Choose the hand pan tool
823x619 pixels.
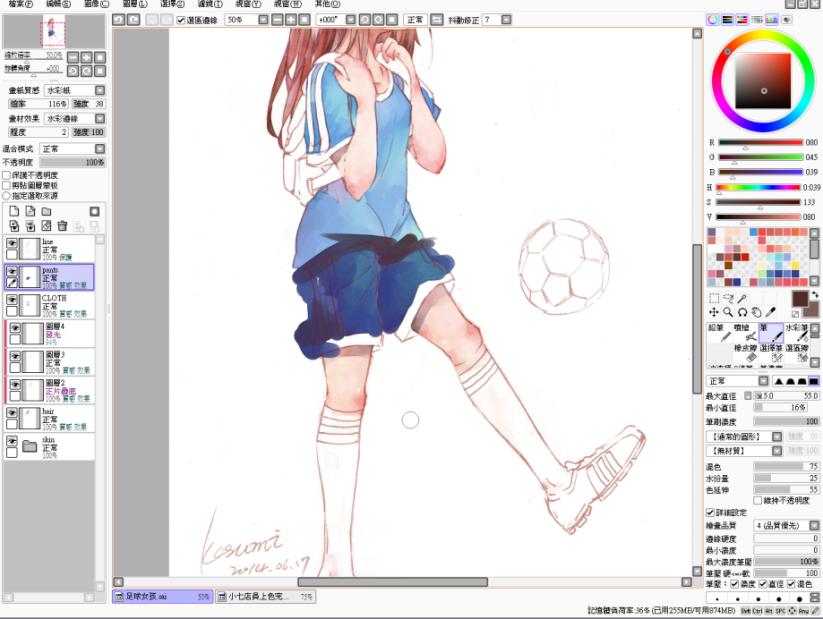(756, 312)
